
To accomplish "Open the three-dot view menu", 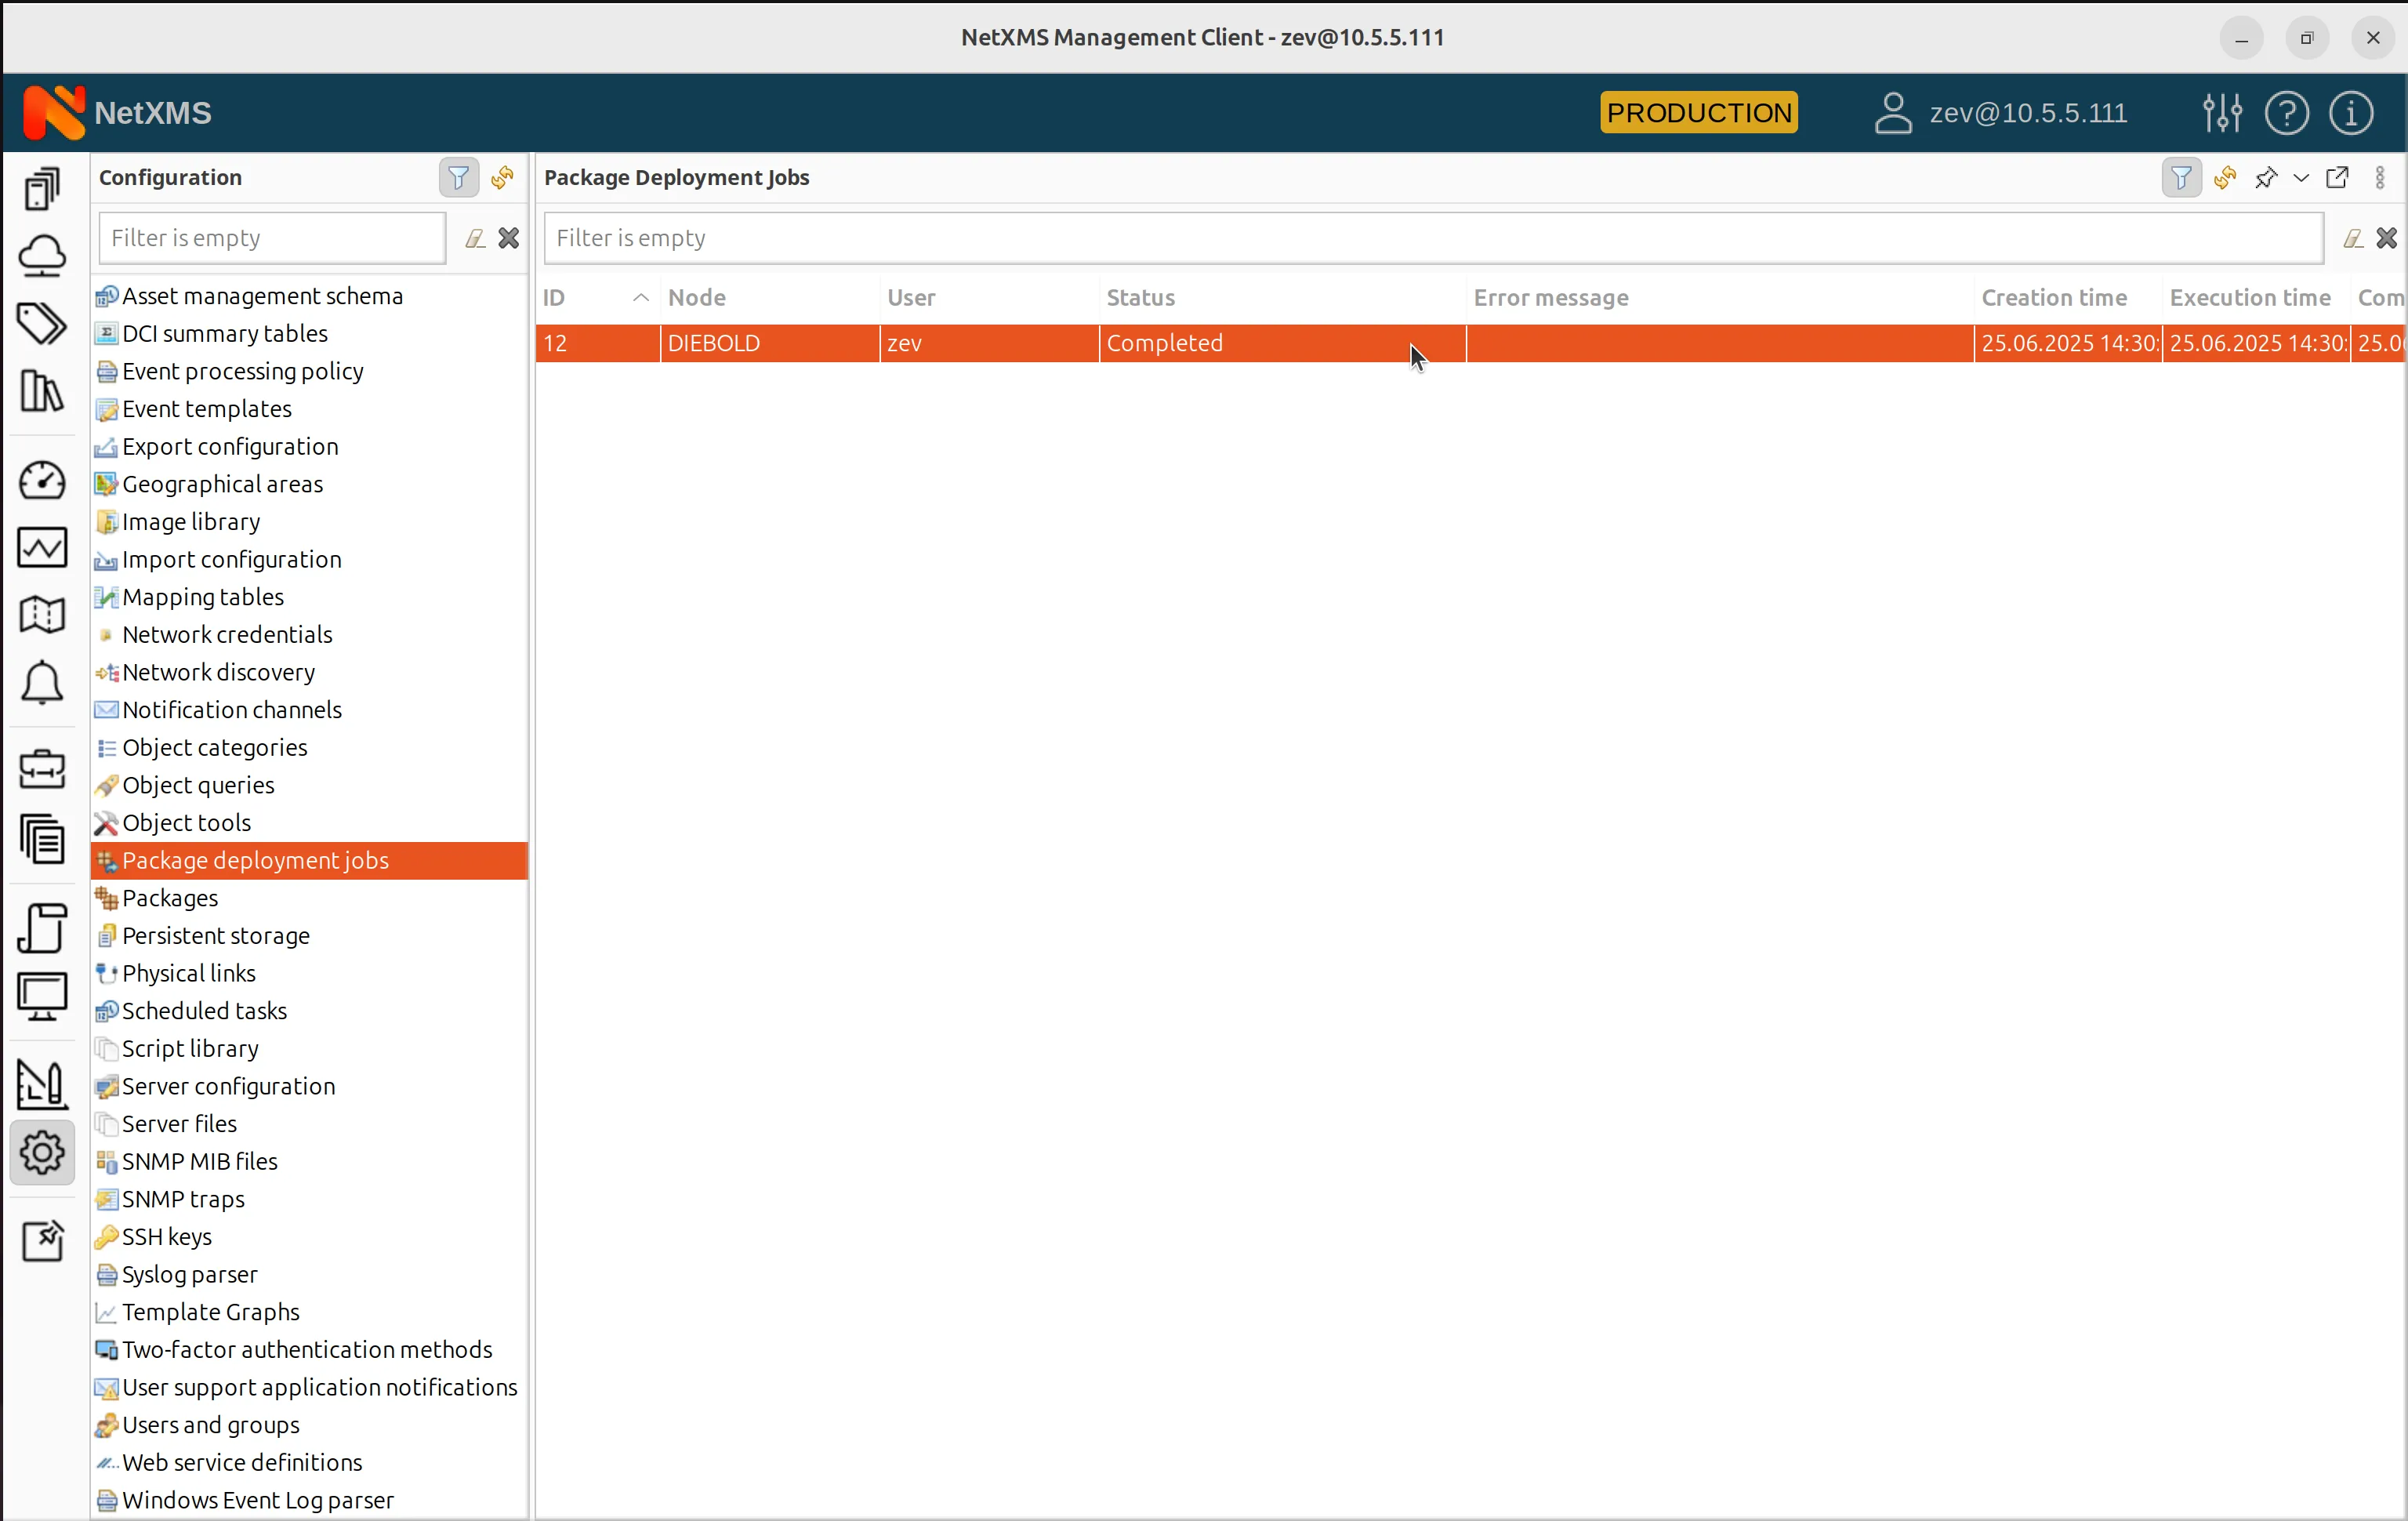I will tap(2380, 178).
